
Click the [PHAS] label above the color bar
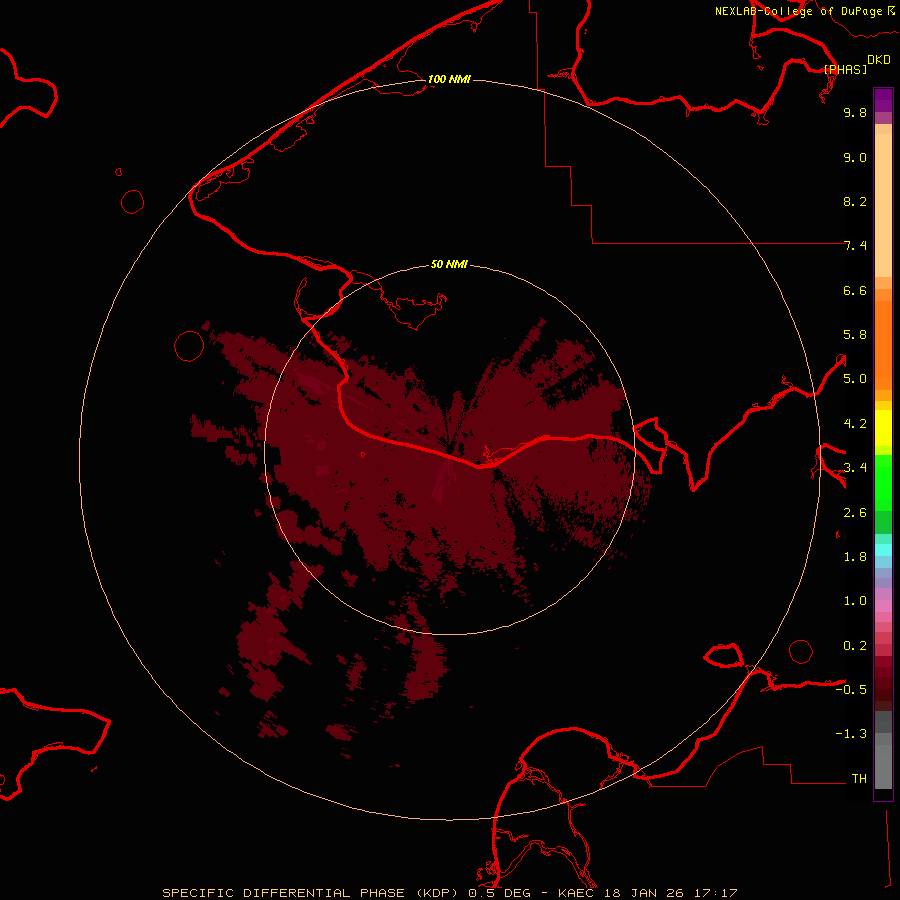point(845,69)
